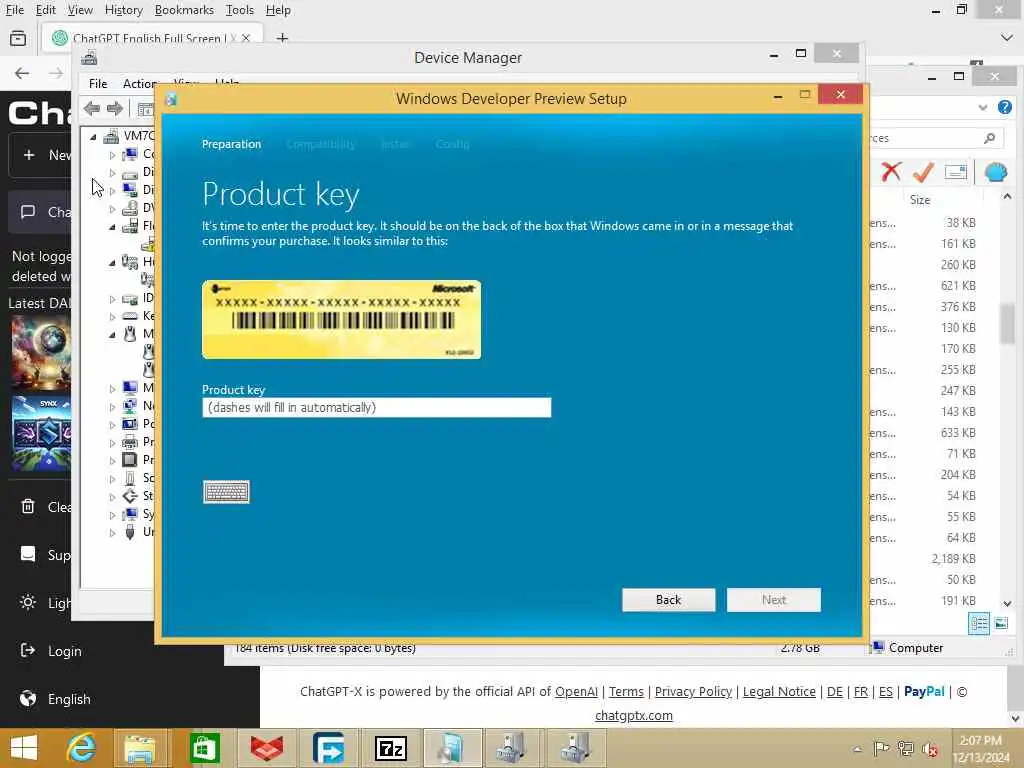Click the properties icon beside the orange checkmark
This screenshot has height=768, width=1024.
click(955, 172)
